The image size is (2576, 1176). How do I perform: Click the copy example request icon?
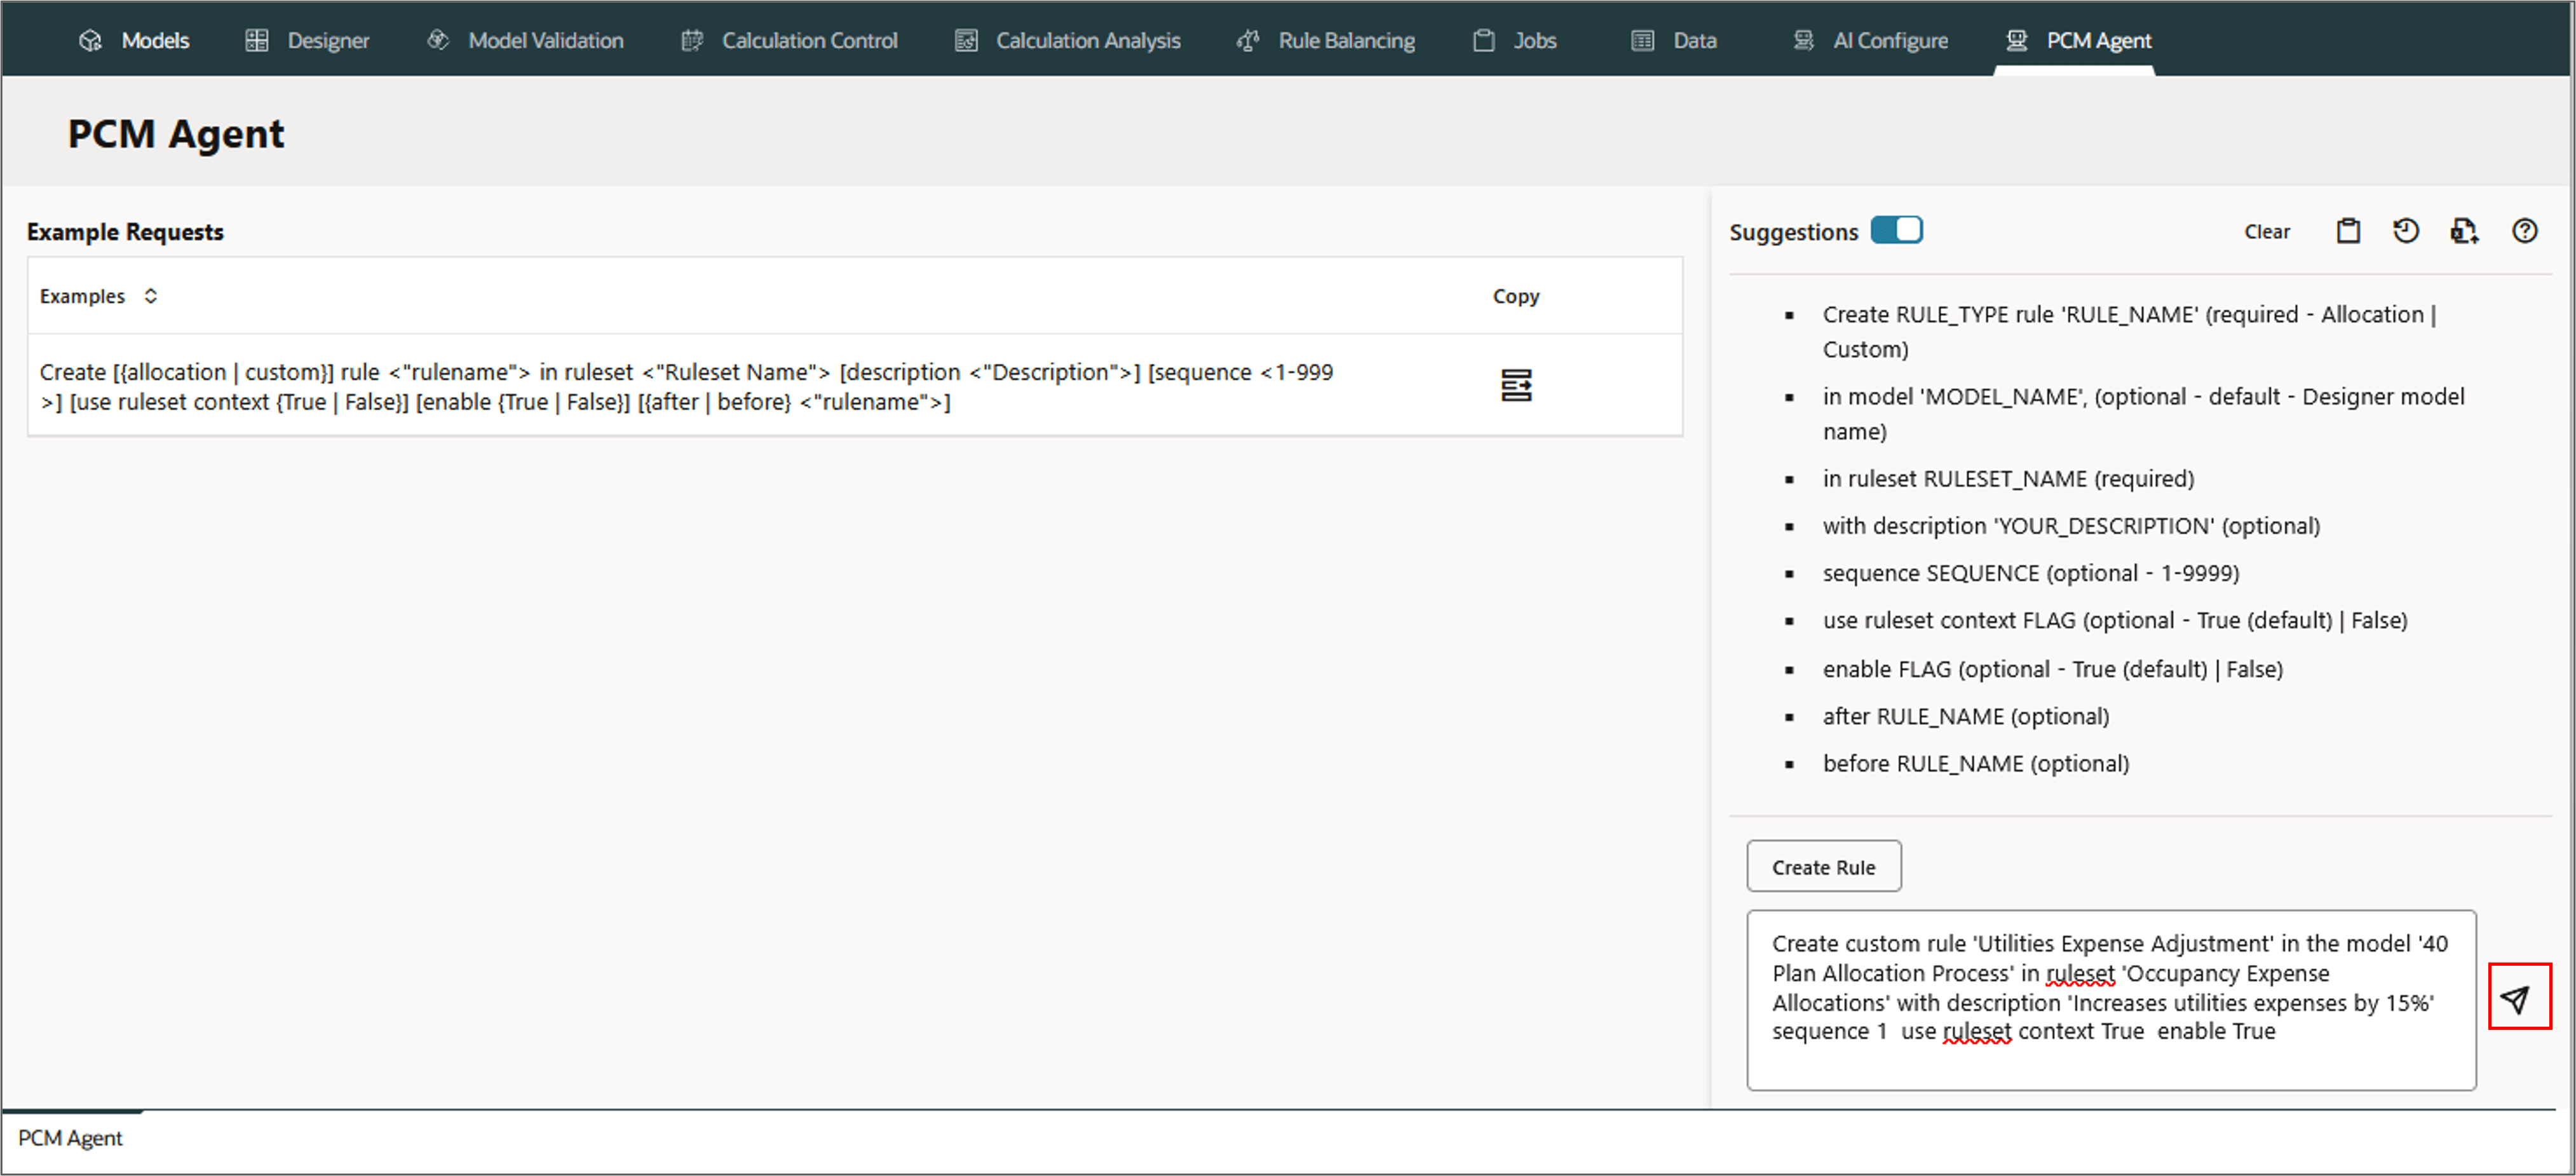1515,385
